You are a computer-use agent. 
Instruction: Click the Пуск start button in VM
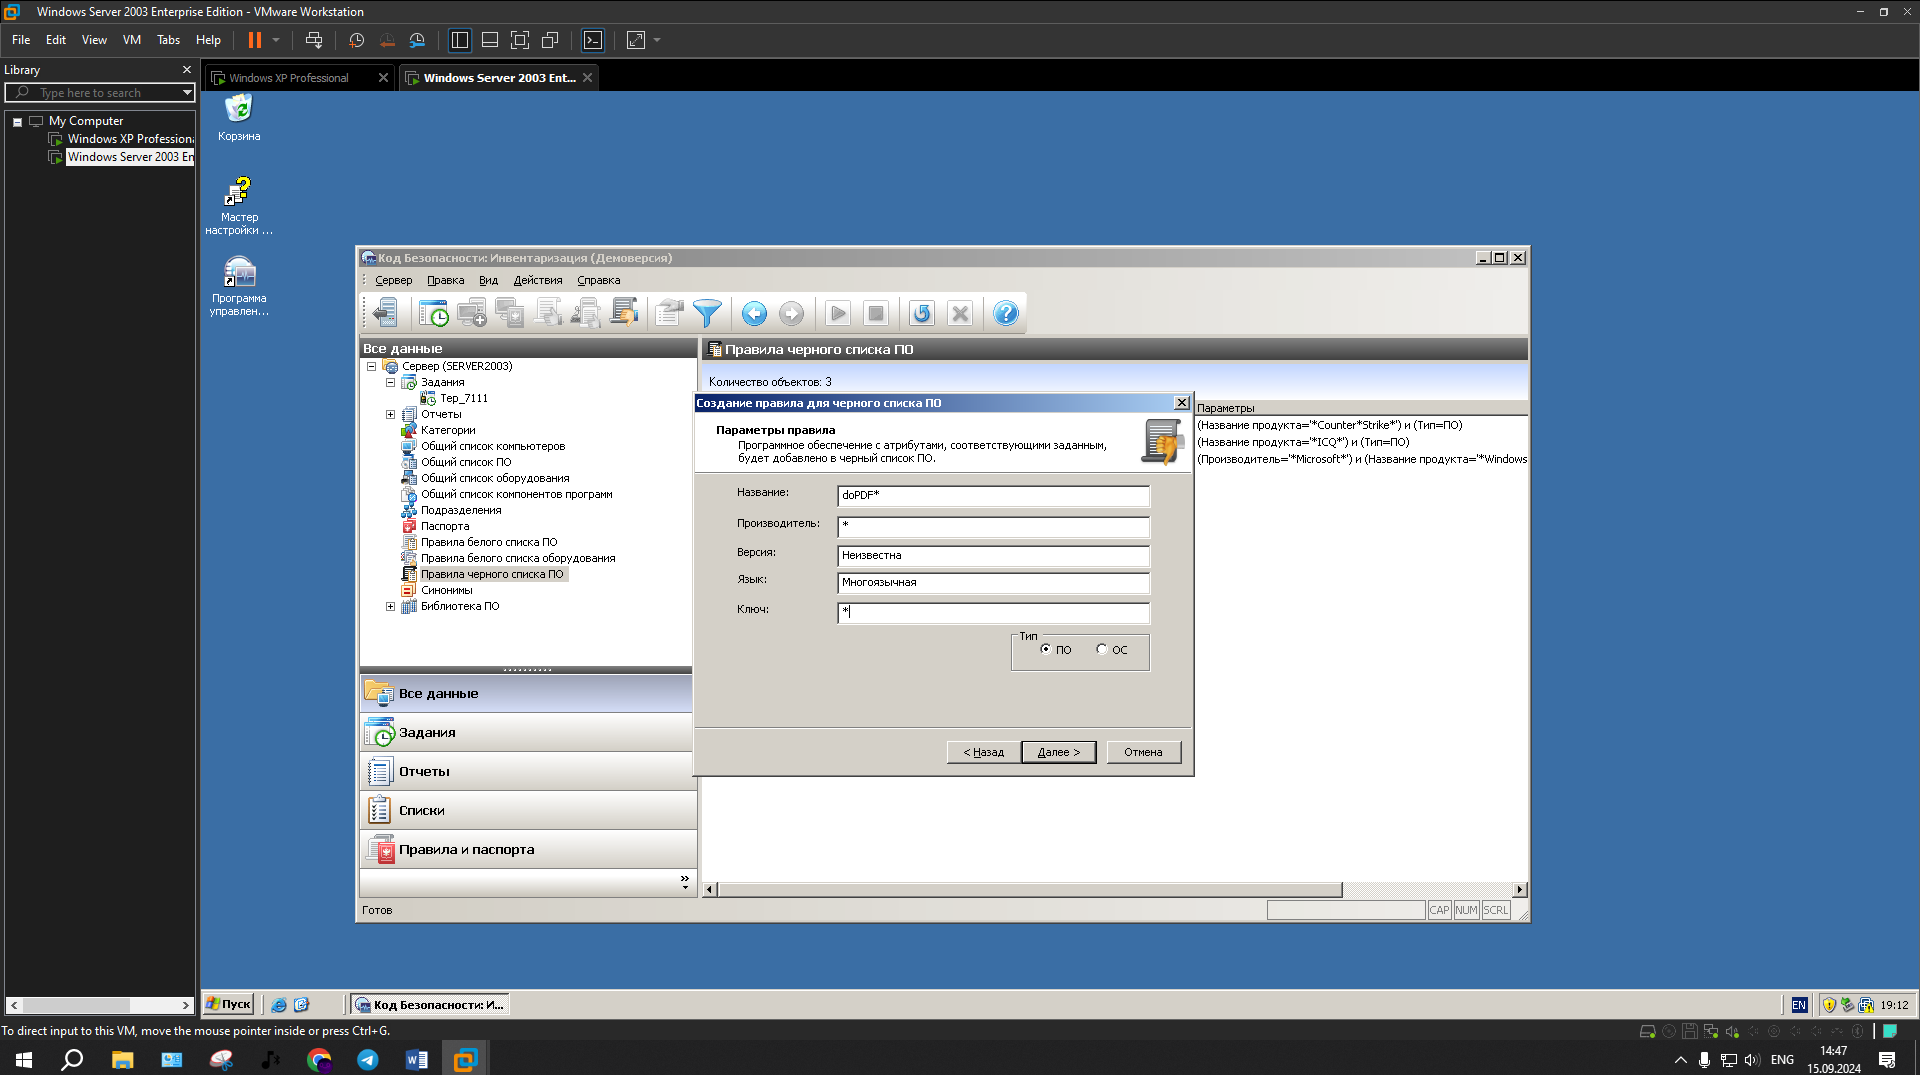coord(228,1005)
